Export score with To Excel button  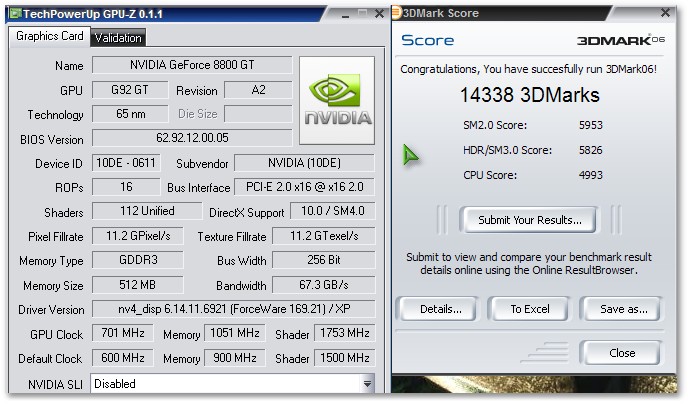(530, 309)
